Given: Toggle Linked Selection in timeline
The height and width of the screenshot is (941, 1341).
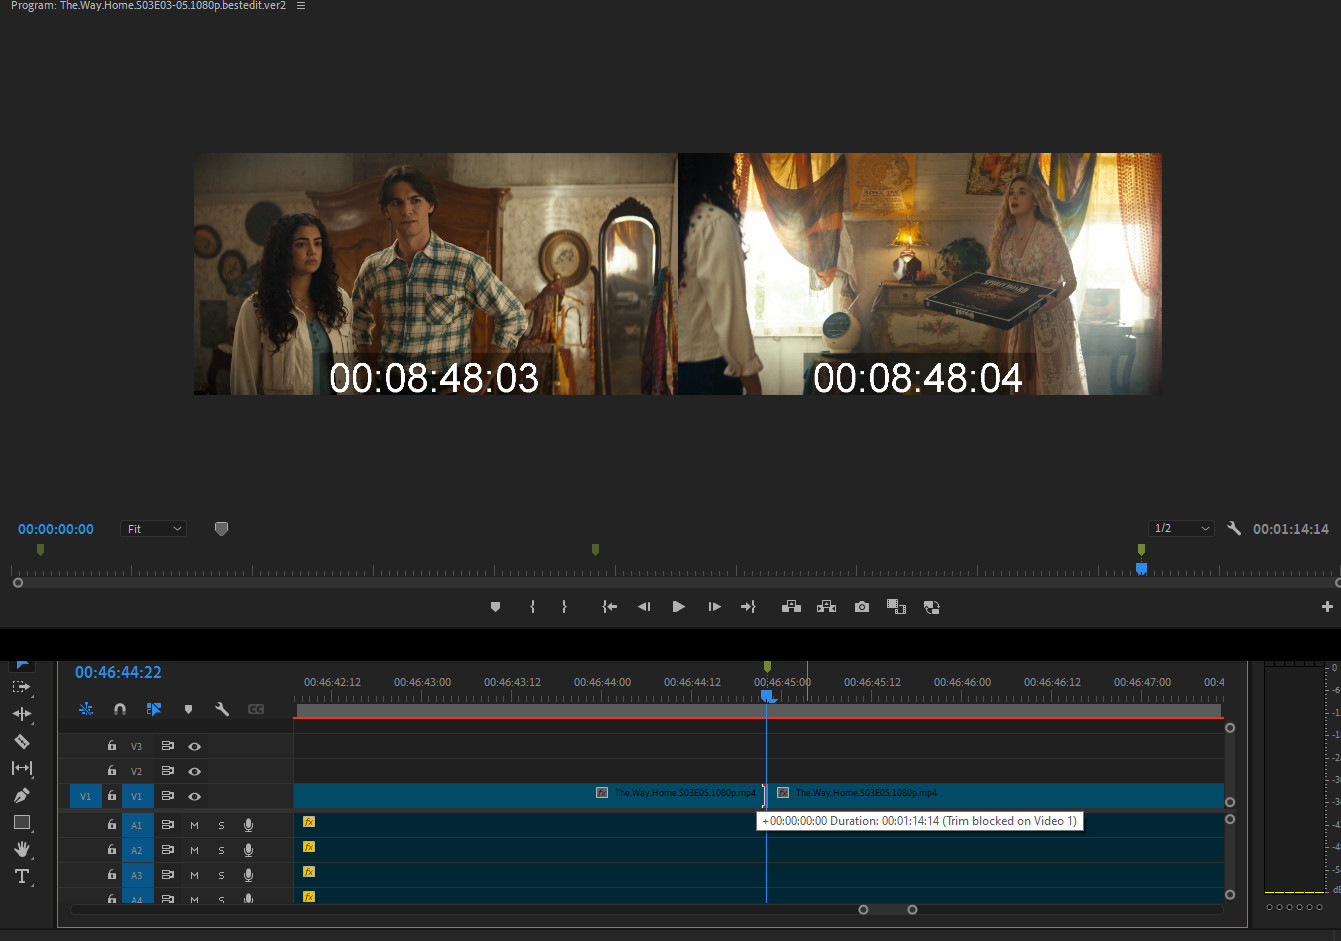Looking at the screenshot, I should point(154,709).
